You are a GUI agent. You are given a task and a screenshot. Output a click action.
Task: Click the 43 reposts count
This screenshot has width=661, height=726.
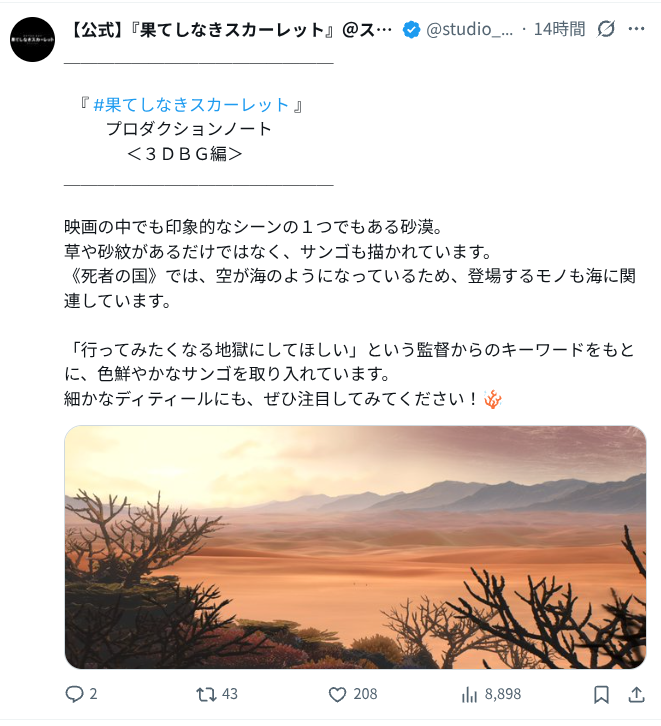pos(230,694)
